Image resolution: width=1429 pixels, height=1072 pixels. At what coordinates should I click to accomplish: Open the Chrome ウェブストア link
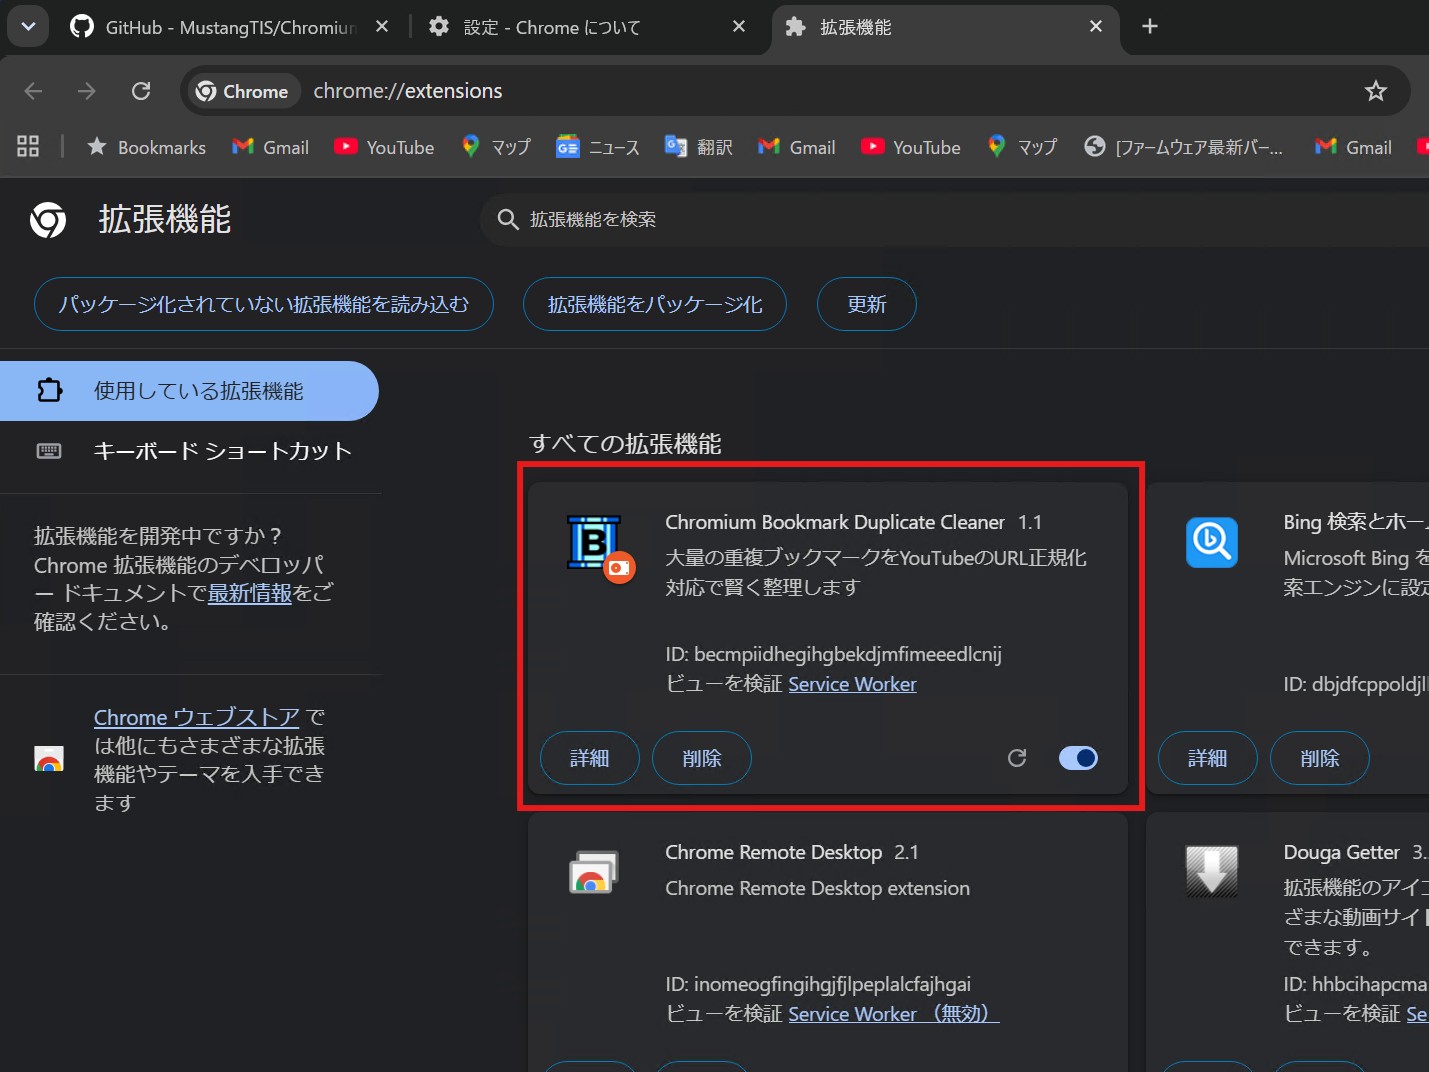197,717
